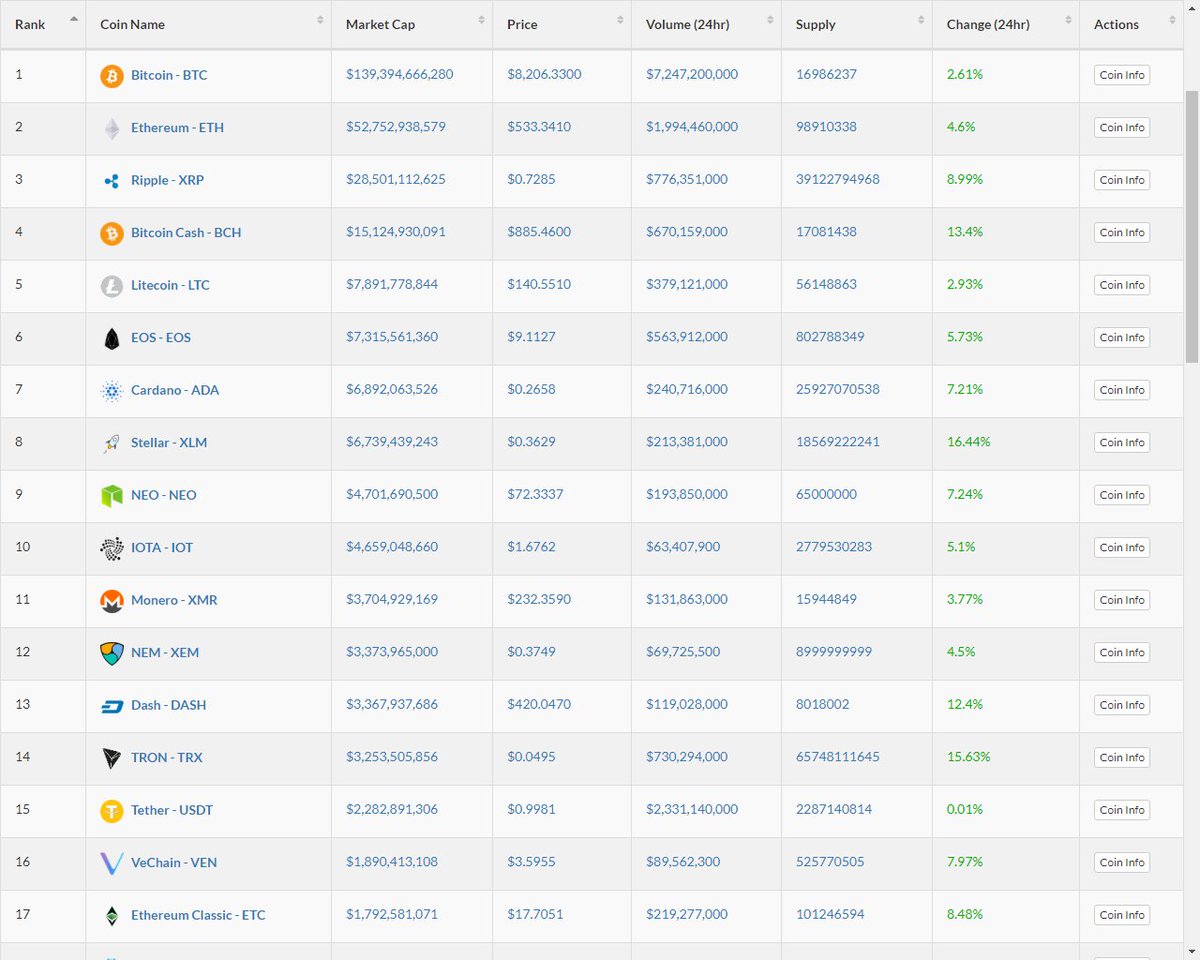Screen dimensions: 1200x960
Task: Click Tether volume $2,331,140,000
Action: 692,810
